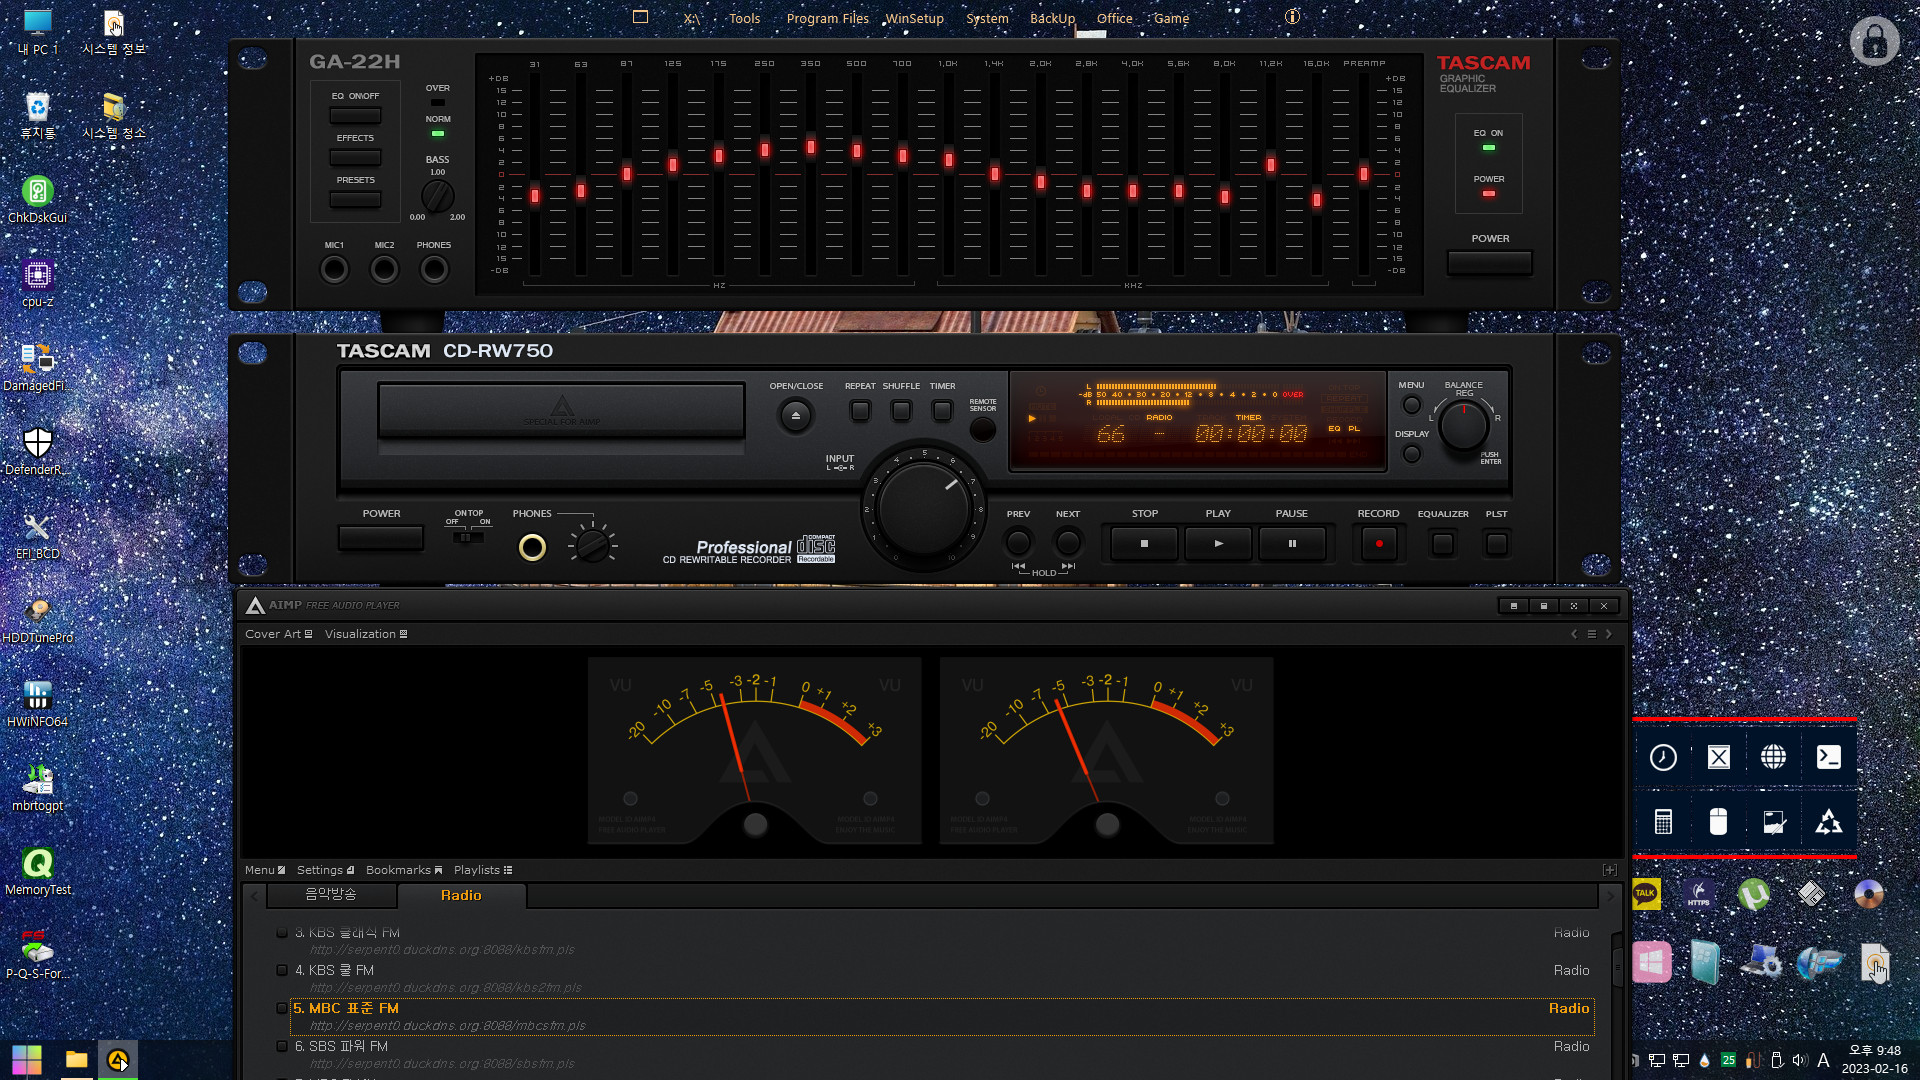Open the Visualization dropdown

[x=366, y=634]
